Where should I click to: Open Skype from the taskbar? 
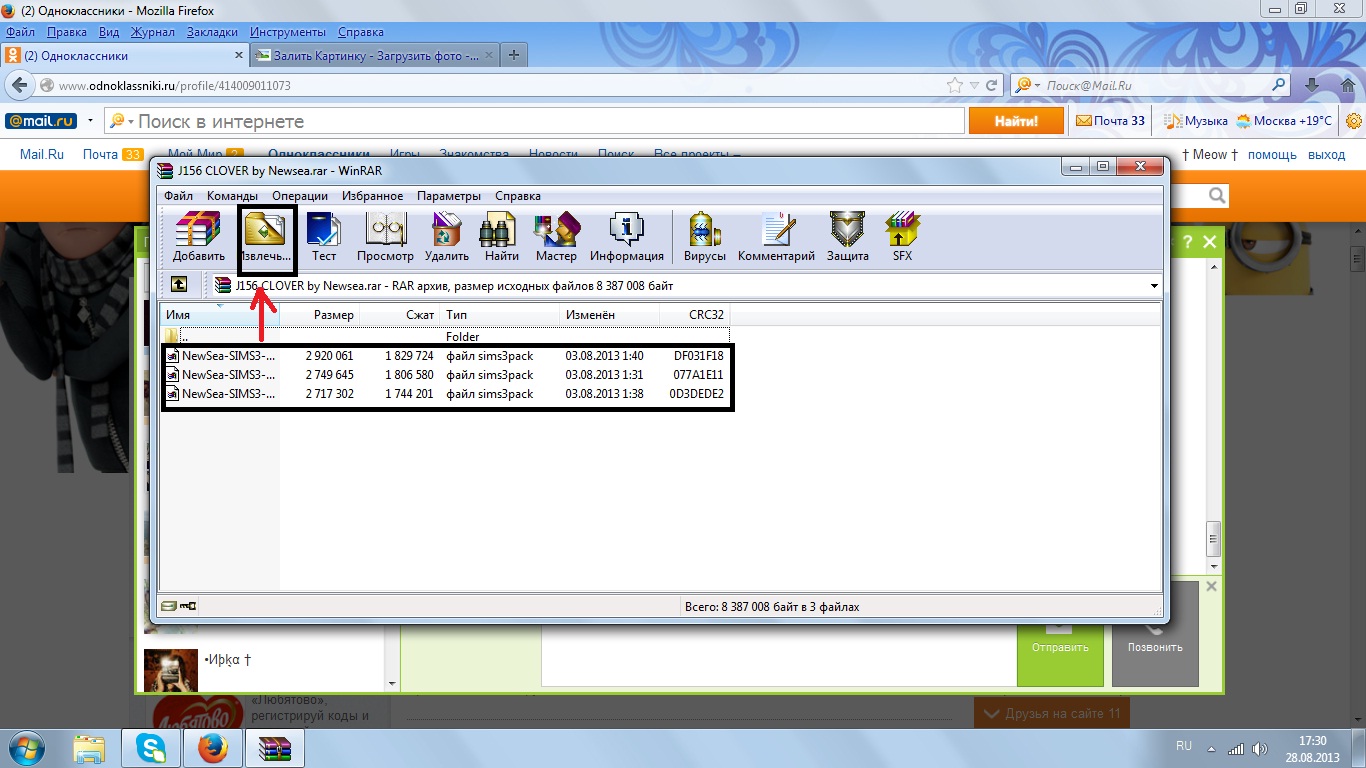[151, 748]
